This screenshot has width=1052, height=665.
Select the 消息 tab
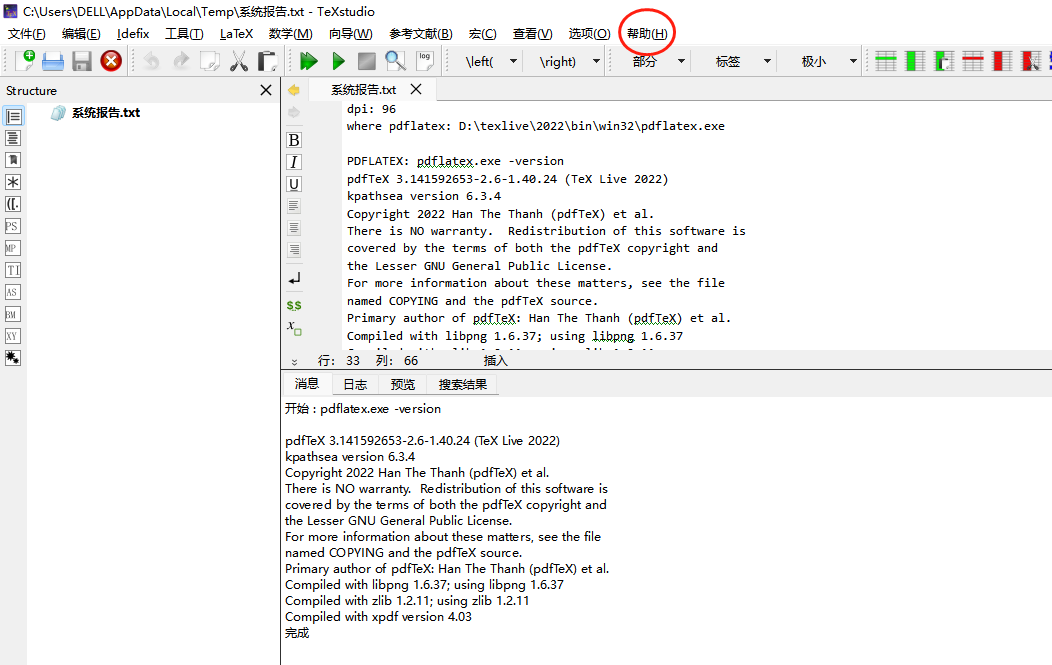tap(307, 384)
